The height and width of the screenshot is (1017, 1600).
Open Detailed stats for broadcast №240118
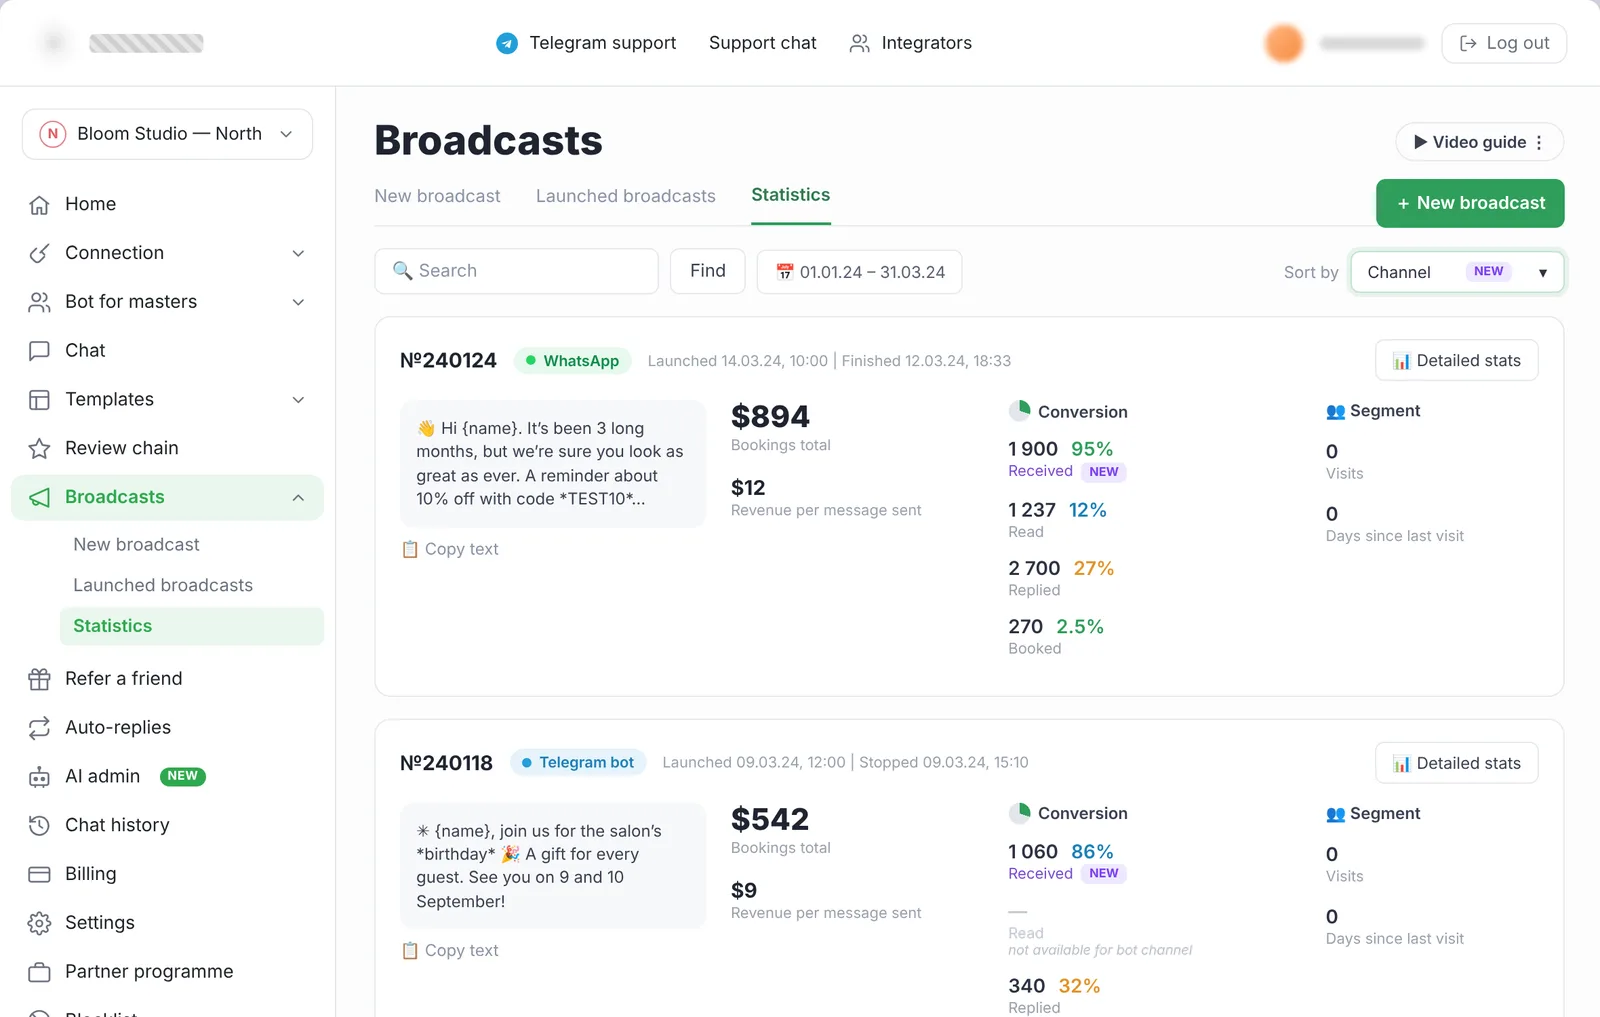[x=1457, y=763]
